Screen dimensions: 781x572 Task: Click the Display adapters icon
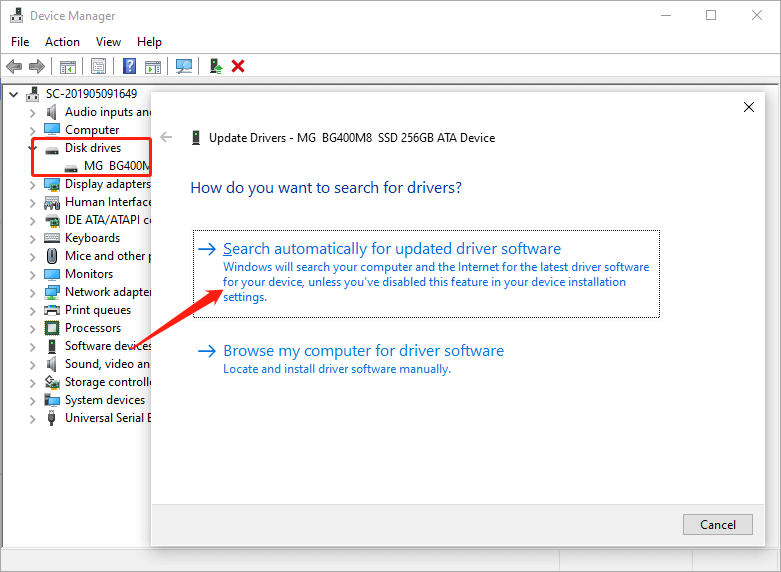[x=52, y=184]
